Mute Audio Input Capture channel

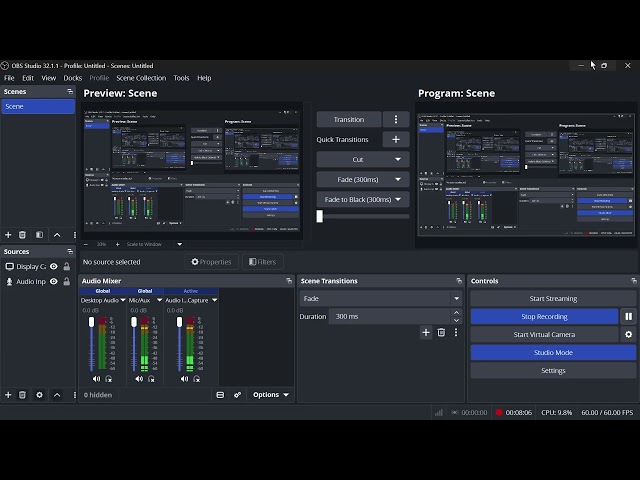pos(184,379)
